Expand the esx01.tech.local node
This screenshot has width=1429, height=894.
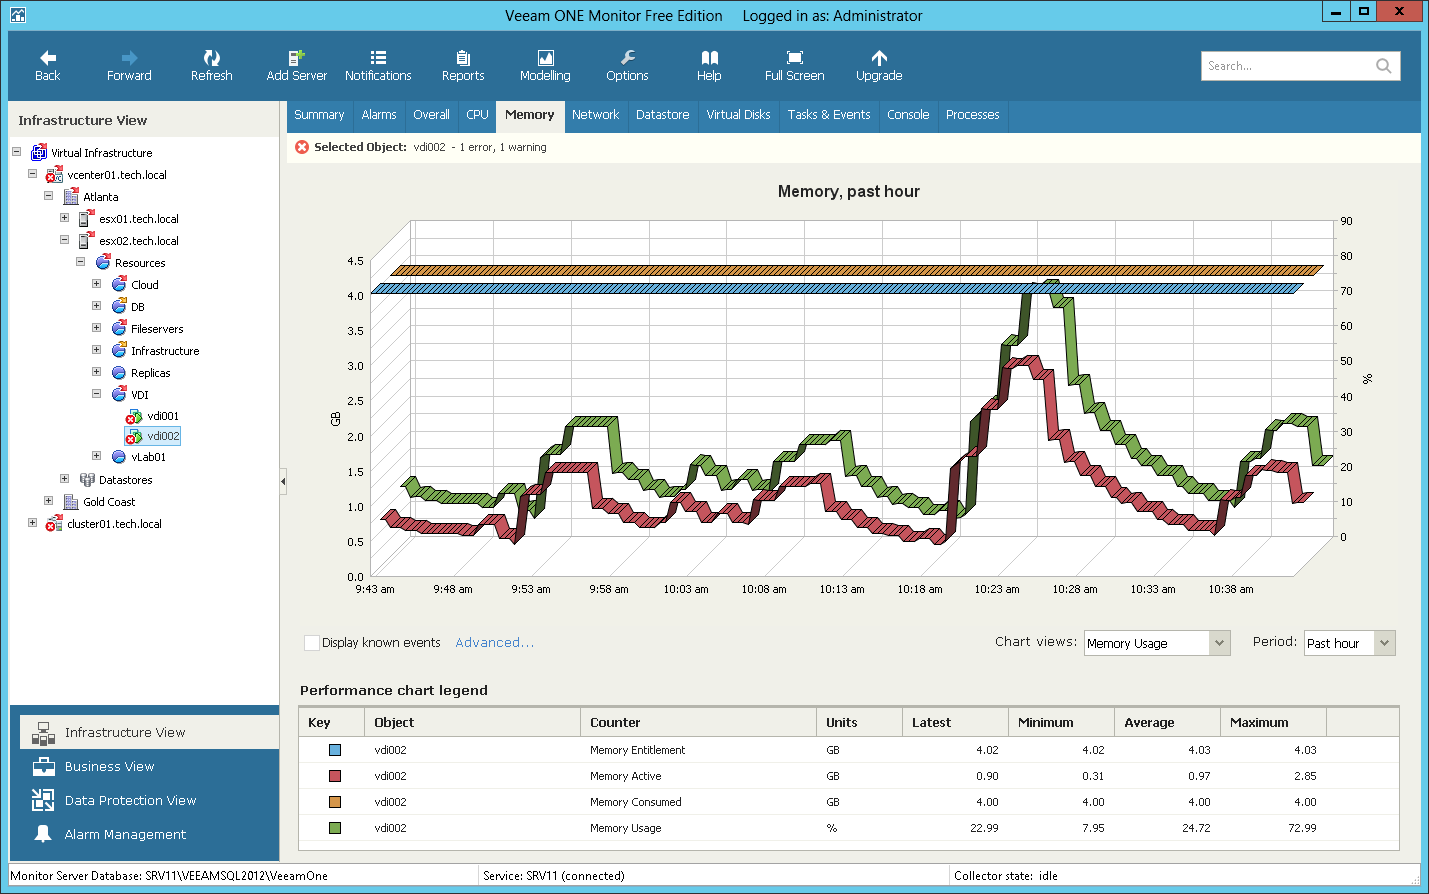(64, 218)
